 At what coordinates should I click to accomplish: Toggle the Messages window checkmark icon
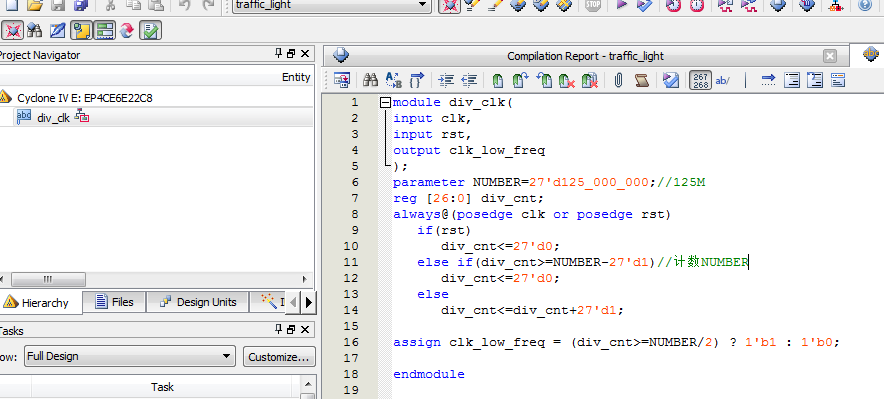click(x=150, y=30)
